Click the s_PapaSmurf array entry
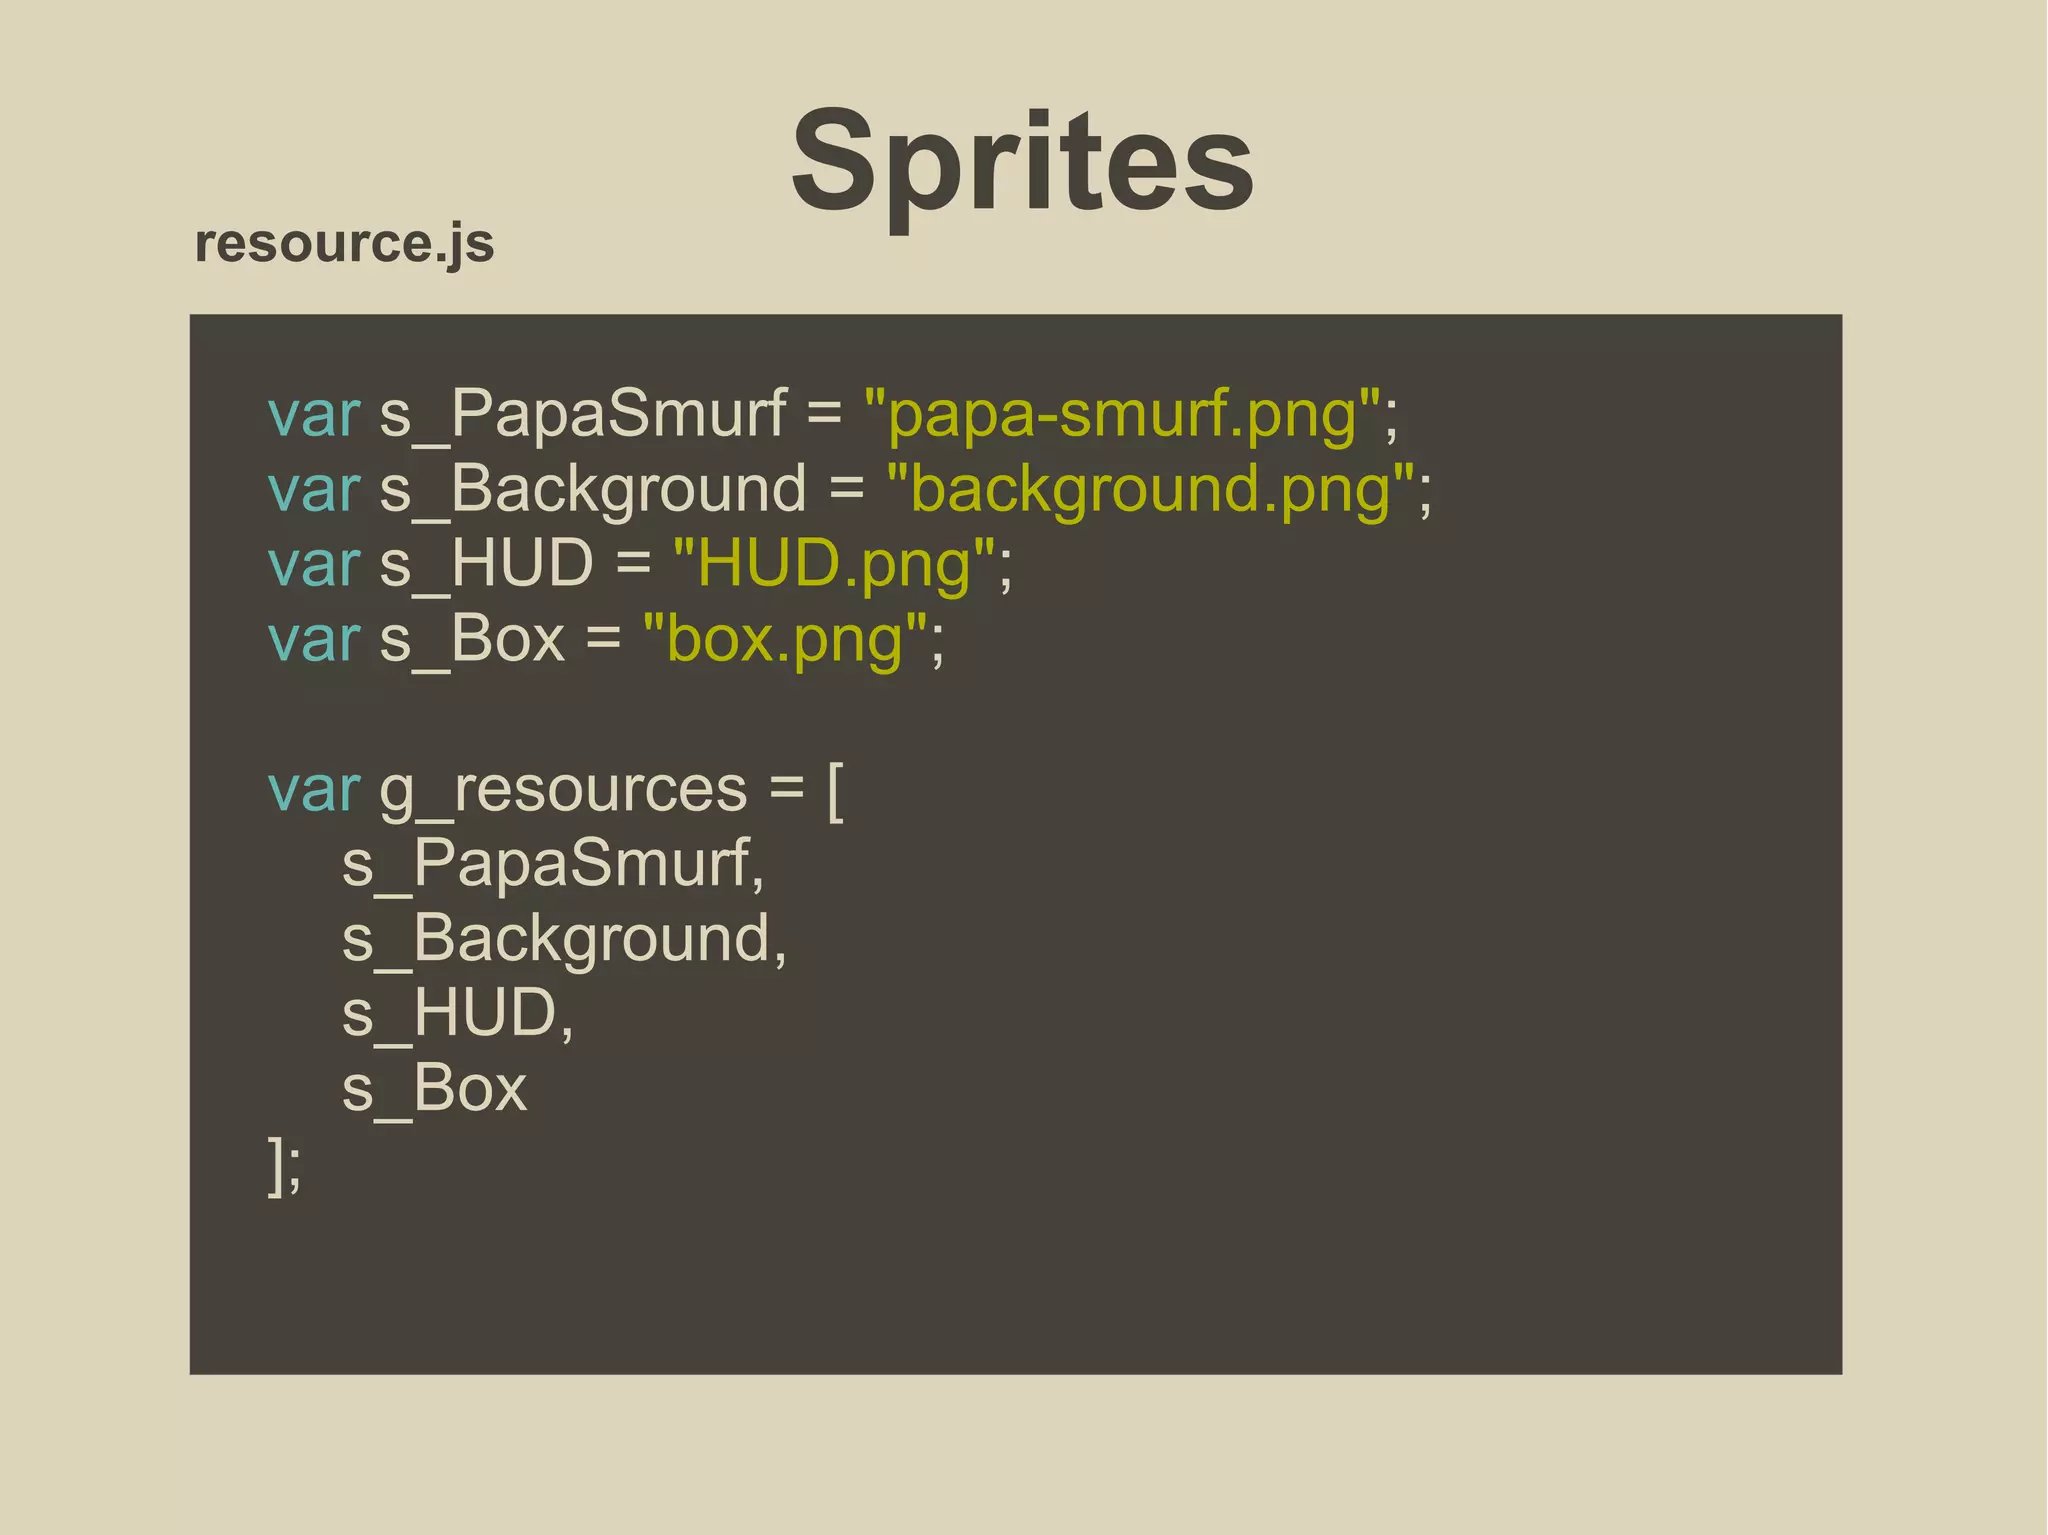The width and height of the screenshot is (2048, 1535). [x=553, y=865]
